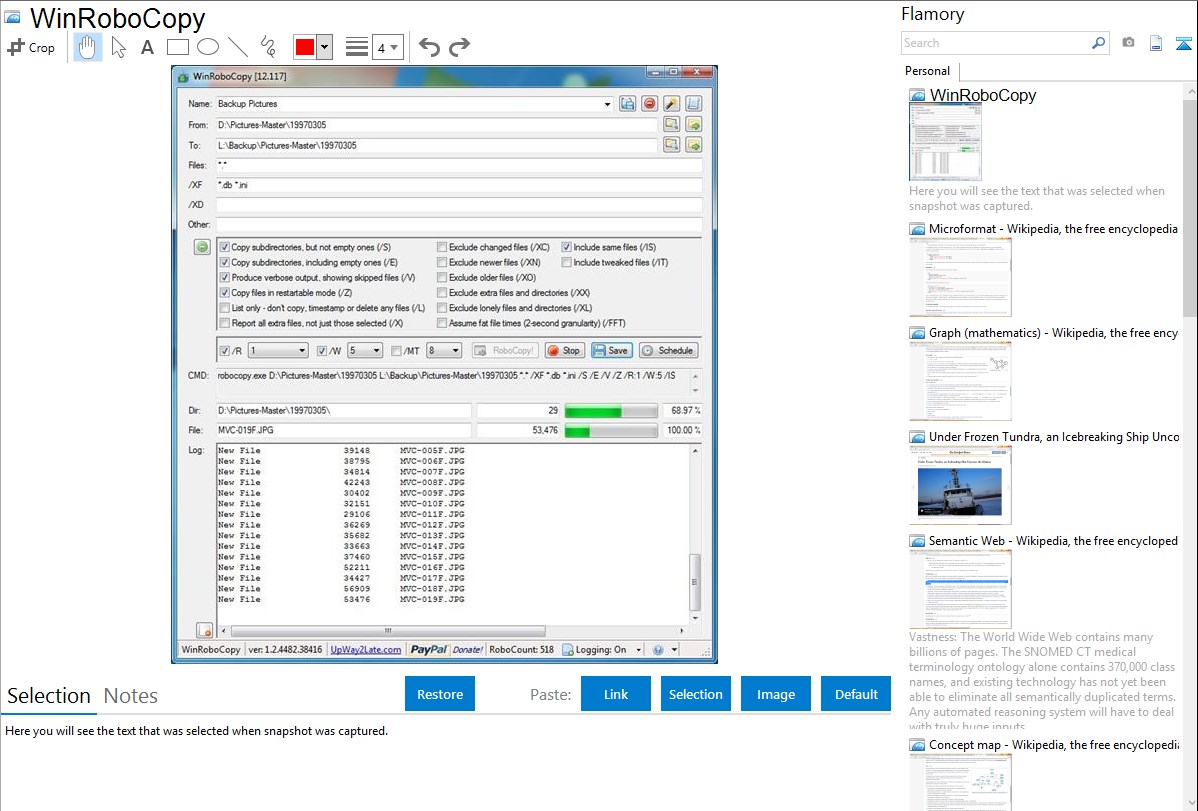
Task: Pick the ellipse shape tool
Action: (207, 47)
